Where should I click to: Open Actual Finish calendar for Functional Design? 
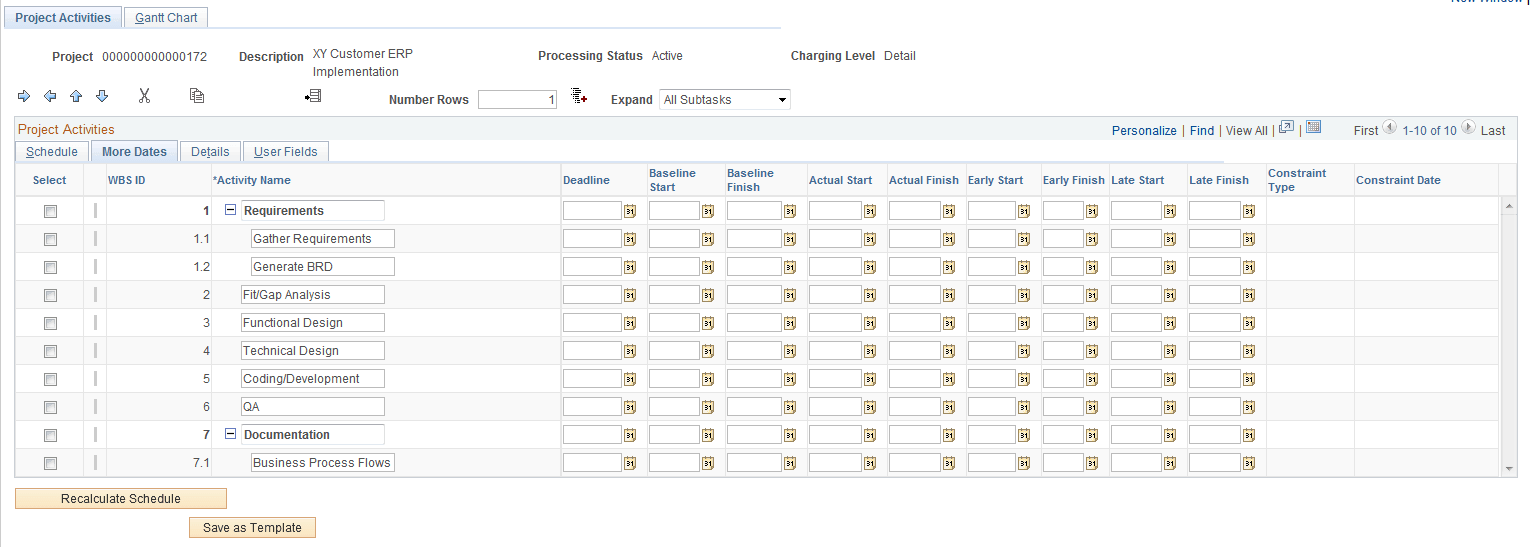948,323
